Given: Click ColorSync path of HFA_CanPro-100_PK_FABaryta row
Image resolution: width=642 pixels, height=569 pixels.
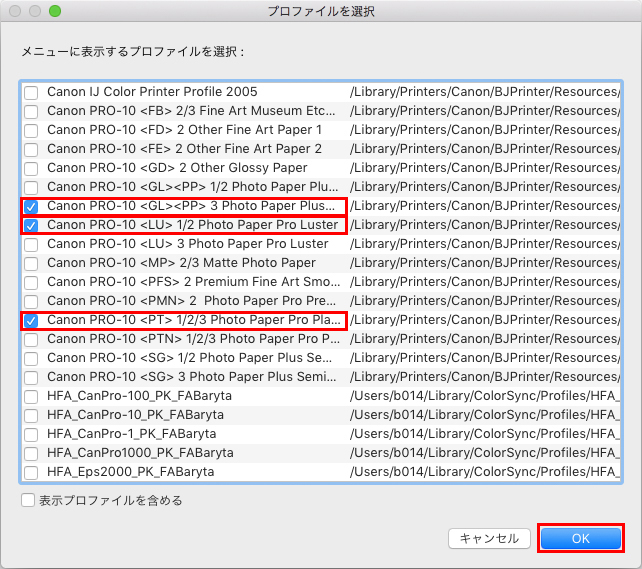Looking at the screenshot, I should click(485, 396).
